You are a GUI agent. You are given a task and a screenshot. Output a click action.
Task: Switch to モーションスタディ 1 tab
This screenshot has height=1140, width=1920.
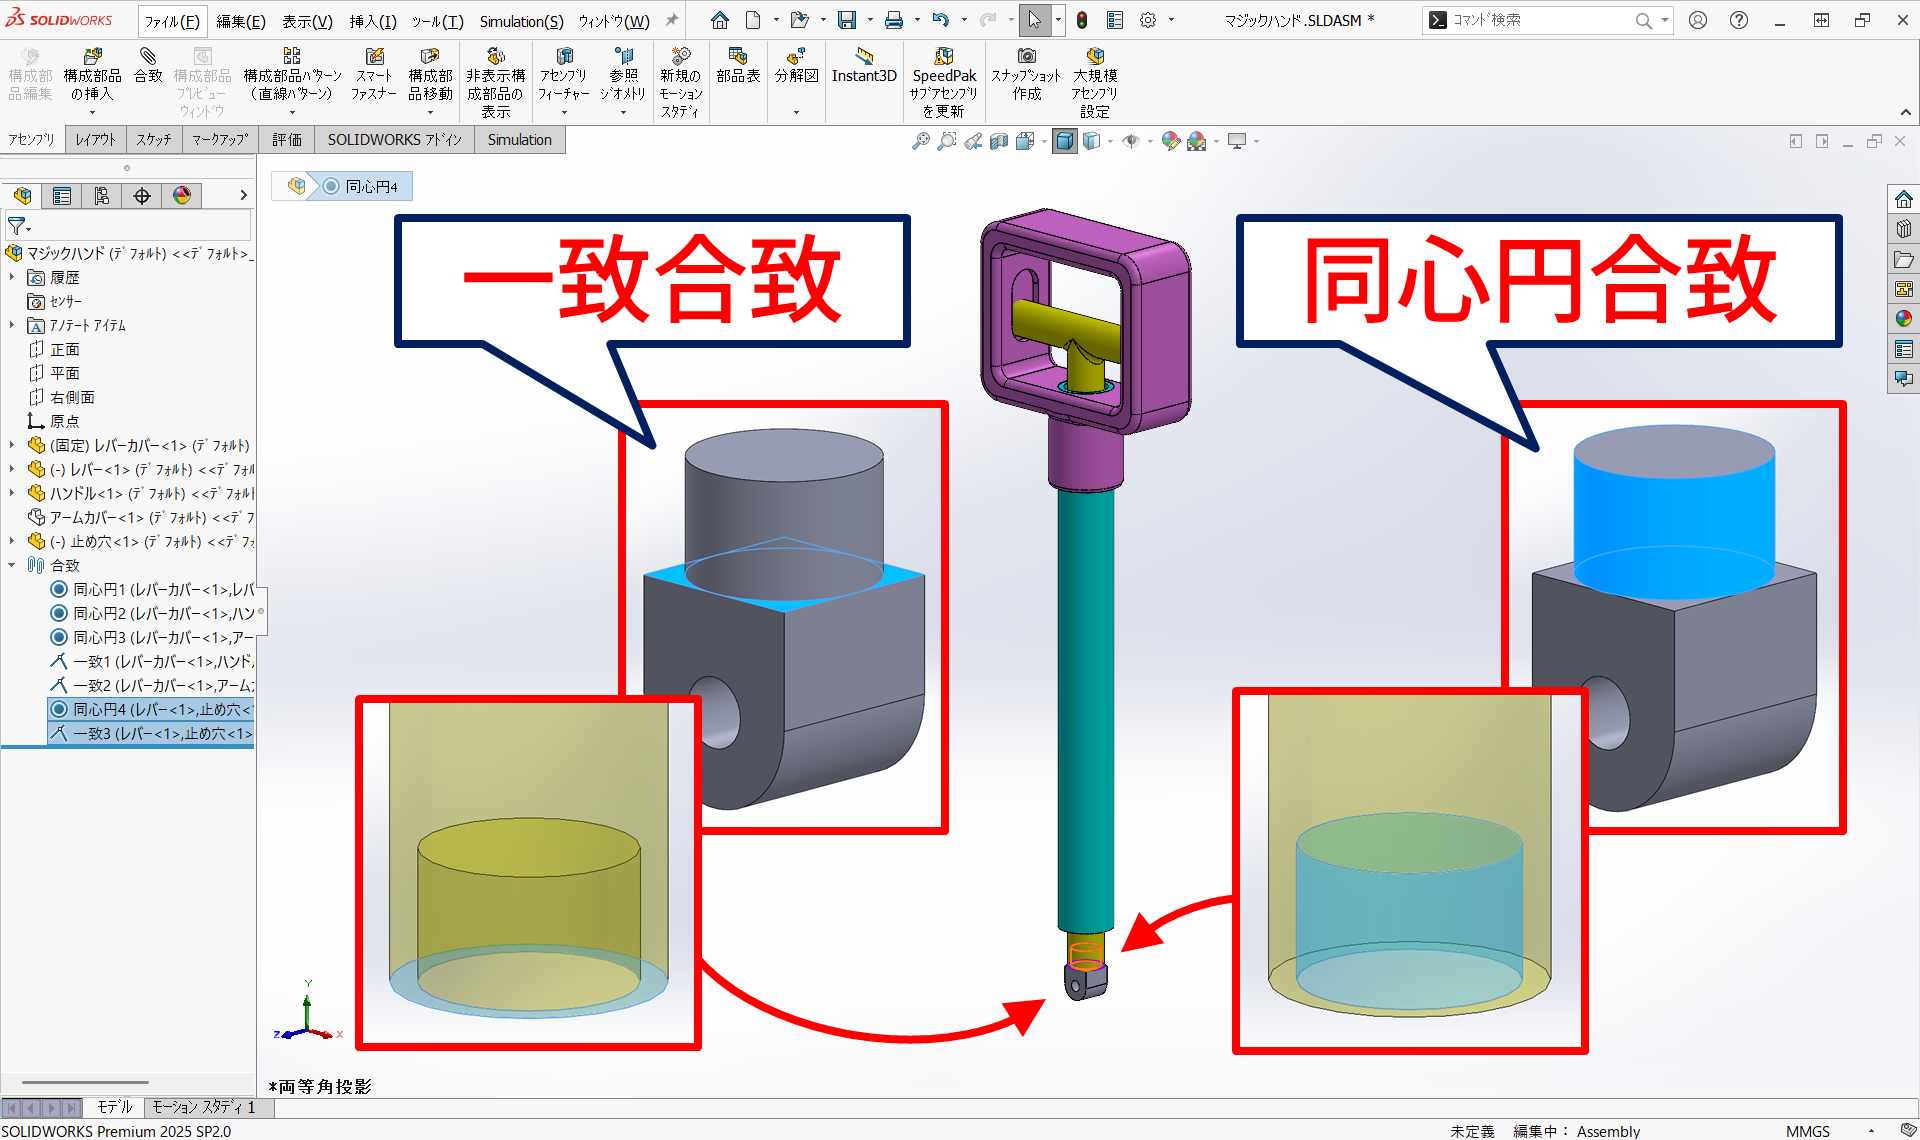click(x=204, y=1107)
